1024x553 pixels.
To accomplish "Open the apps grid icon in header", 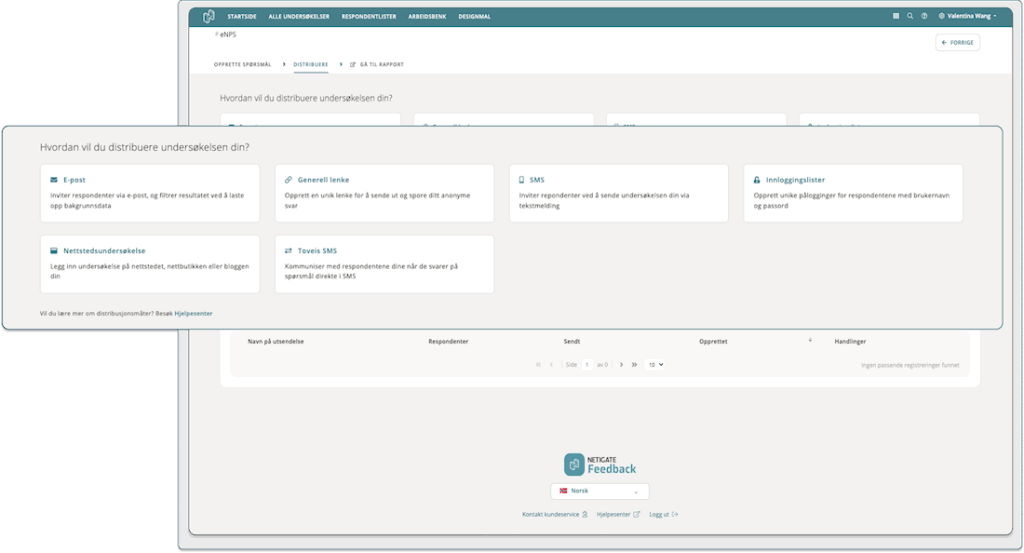I will (x=896, y=16).
